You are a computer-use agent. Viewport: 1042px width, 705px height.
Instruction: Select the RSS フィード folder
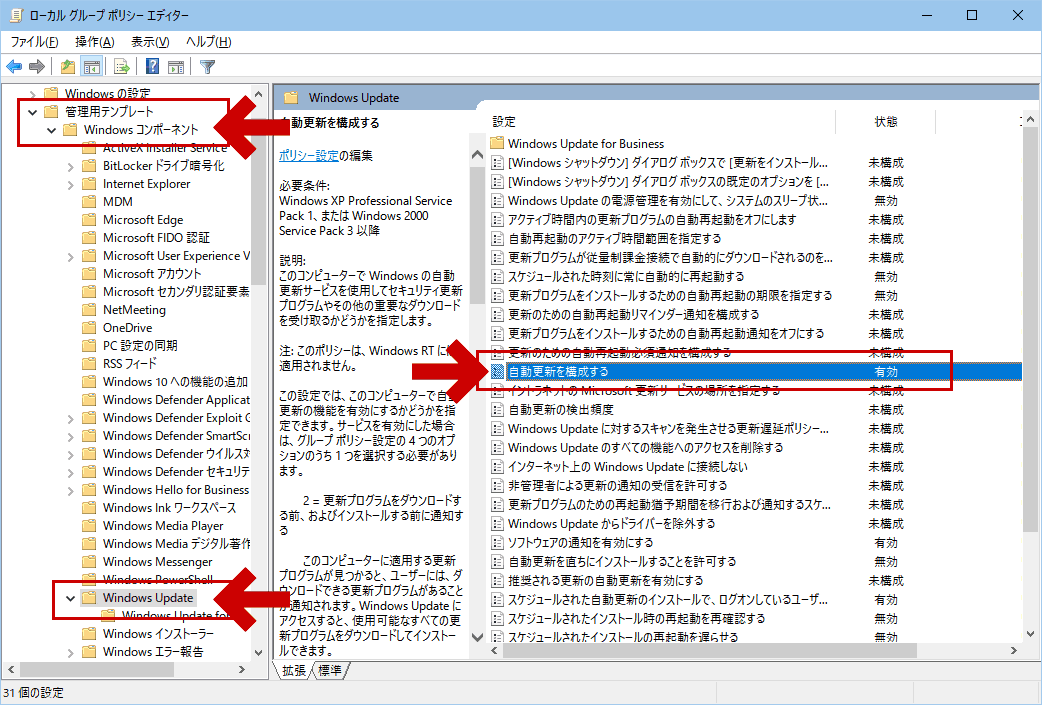tap(130, 363)
